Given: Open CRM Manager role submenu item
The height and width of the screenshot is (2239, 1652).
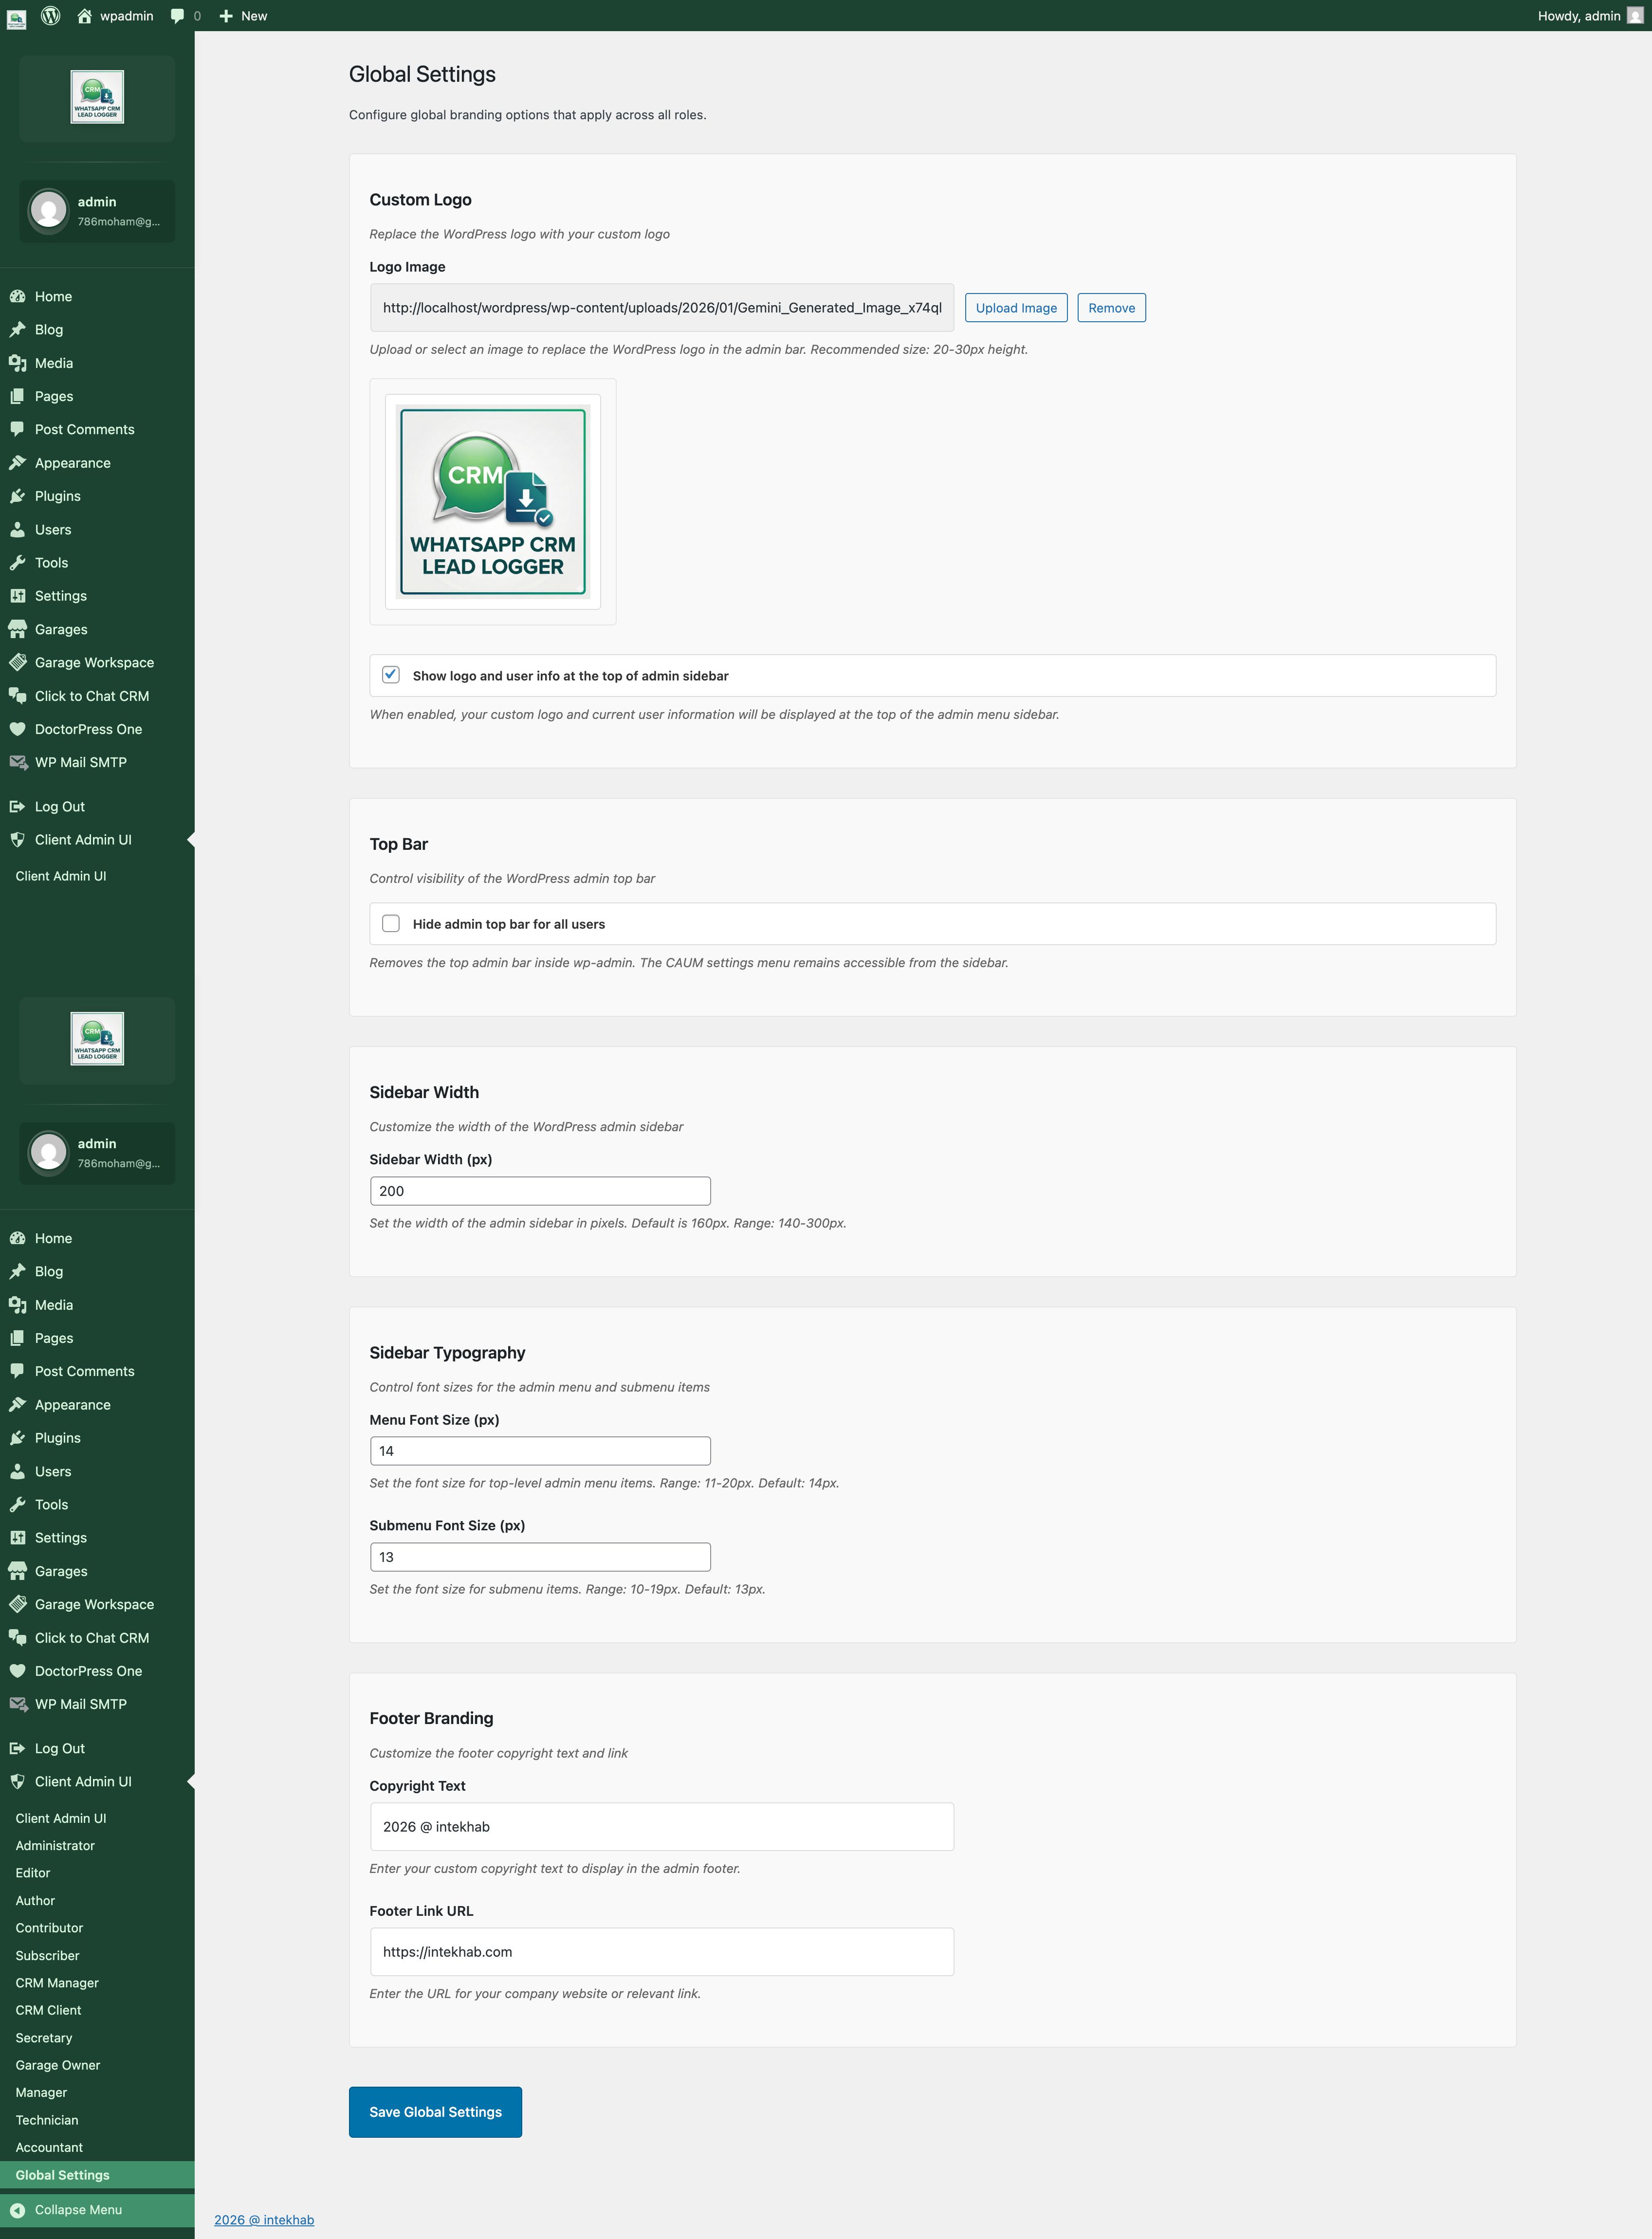Looking at the screenshot, I should coord(57,1983).
